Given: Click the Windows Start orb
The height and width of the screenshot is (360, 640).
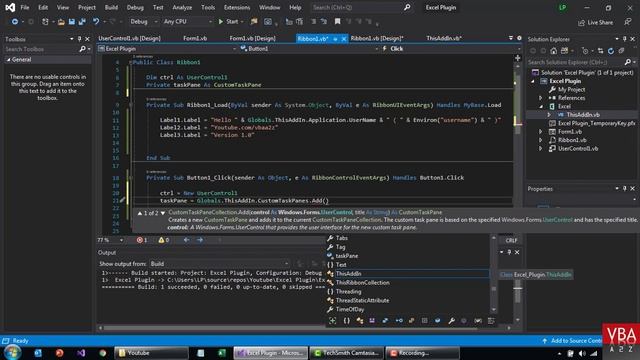Looking at the screenshot, I should pos(13,352).
